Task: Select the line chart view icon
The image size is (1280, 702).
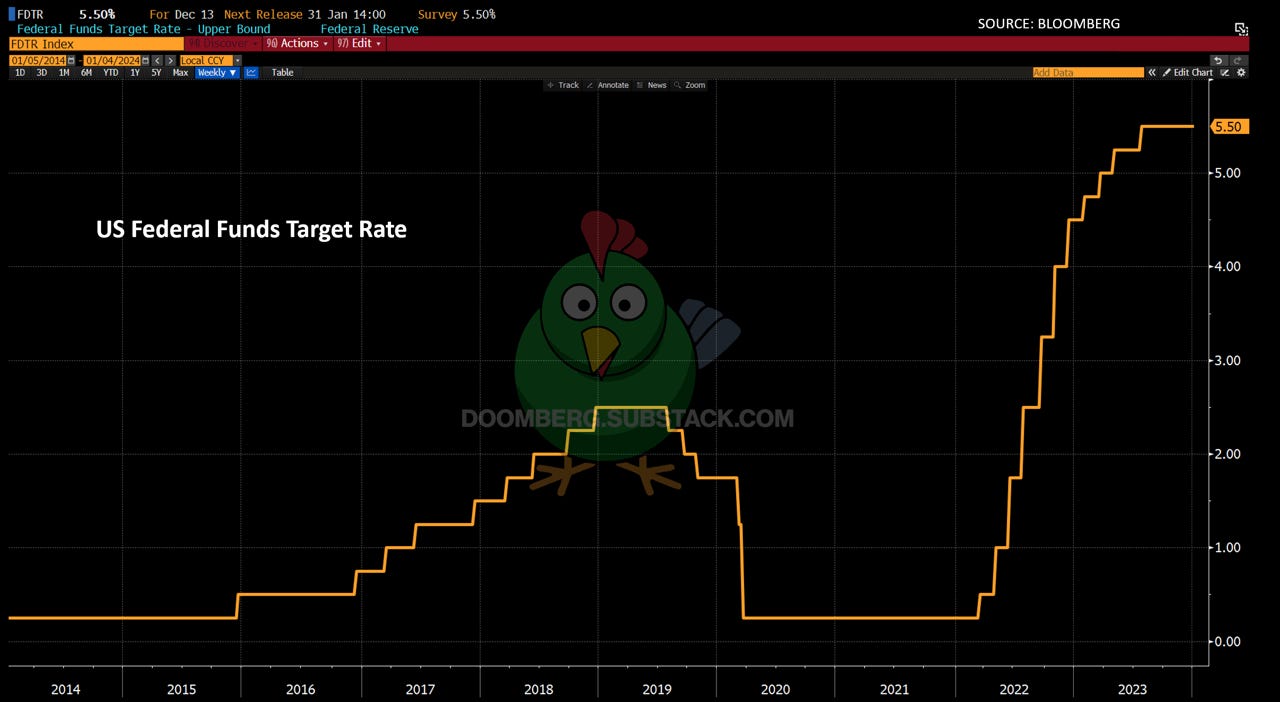Action: [x=251, y=73]
